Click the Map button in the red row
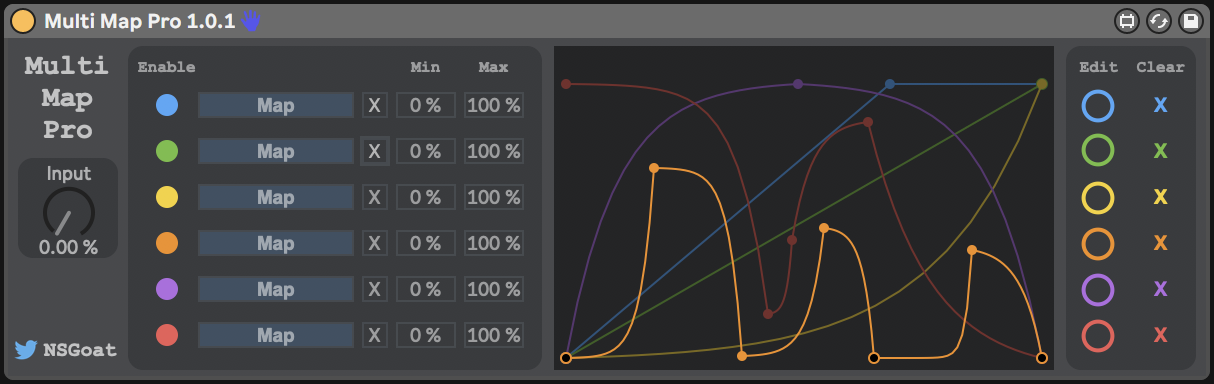The width and height of the screenshot is (1214, 384). (276, 335)
